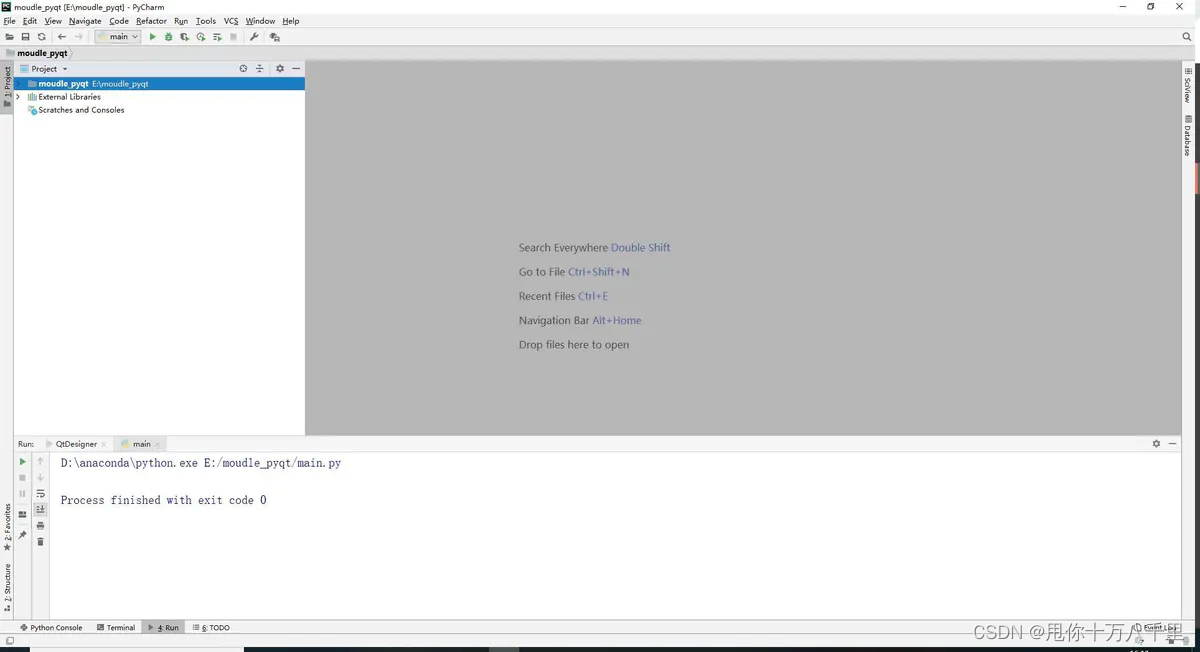The height and width of the screenshot is (652, 1200).
Task: Clear console with trash icon
Action: pos(41,542)
